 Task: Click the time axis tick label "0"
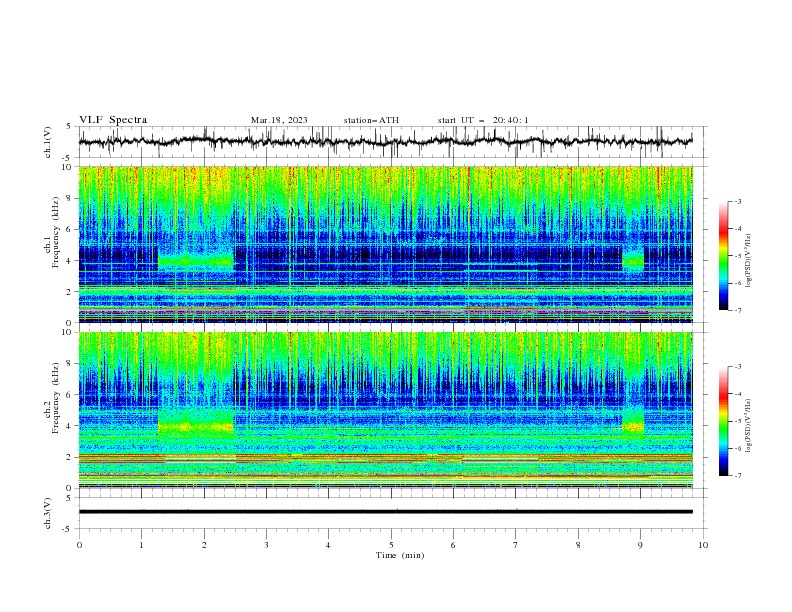79,545
